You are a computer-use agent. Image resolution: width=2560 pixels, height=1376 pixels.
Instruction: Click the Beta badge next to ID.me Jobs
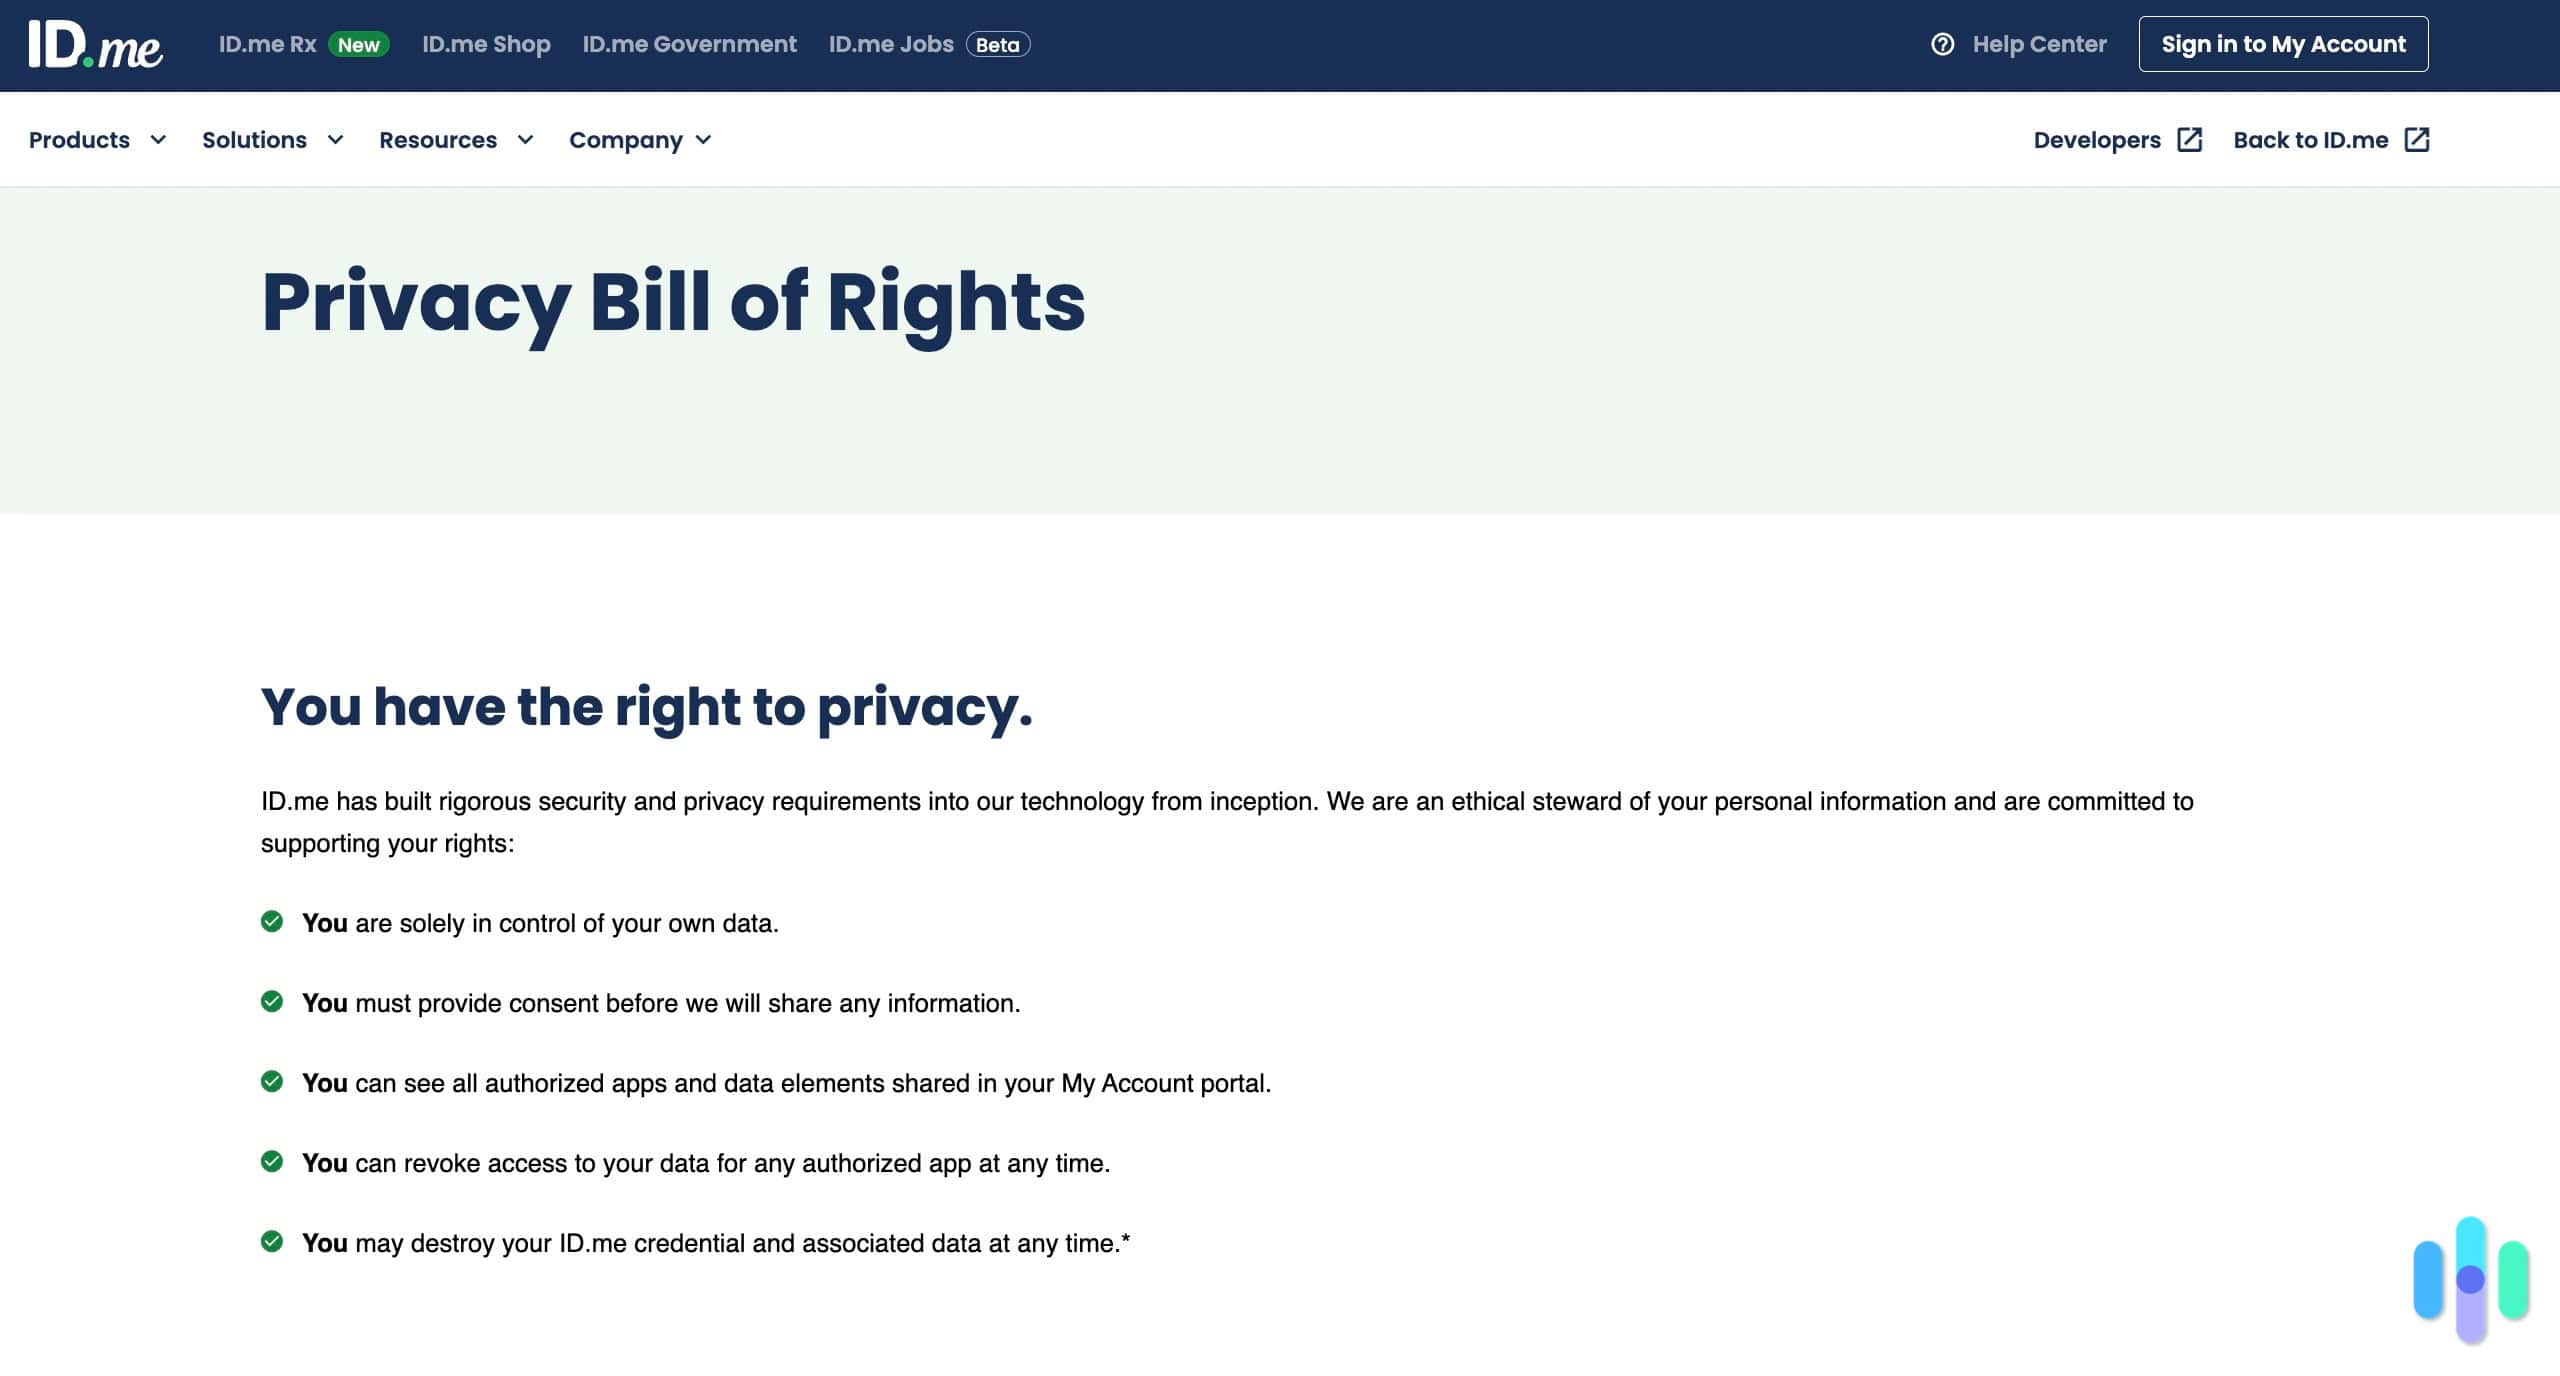pos(997,44)
